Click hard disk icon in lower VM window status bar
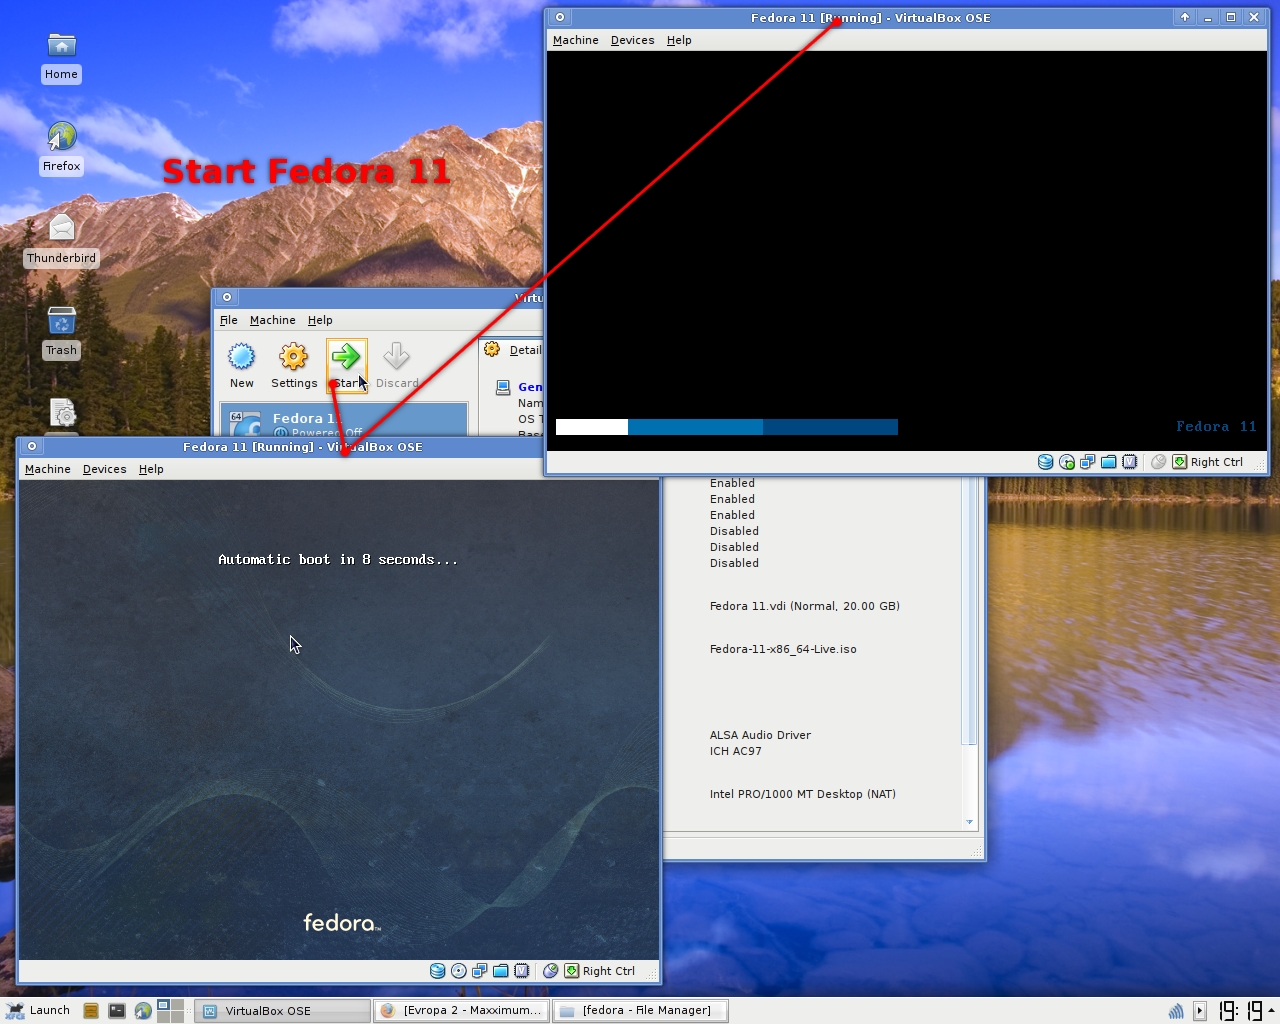 (x=438, y=971)
